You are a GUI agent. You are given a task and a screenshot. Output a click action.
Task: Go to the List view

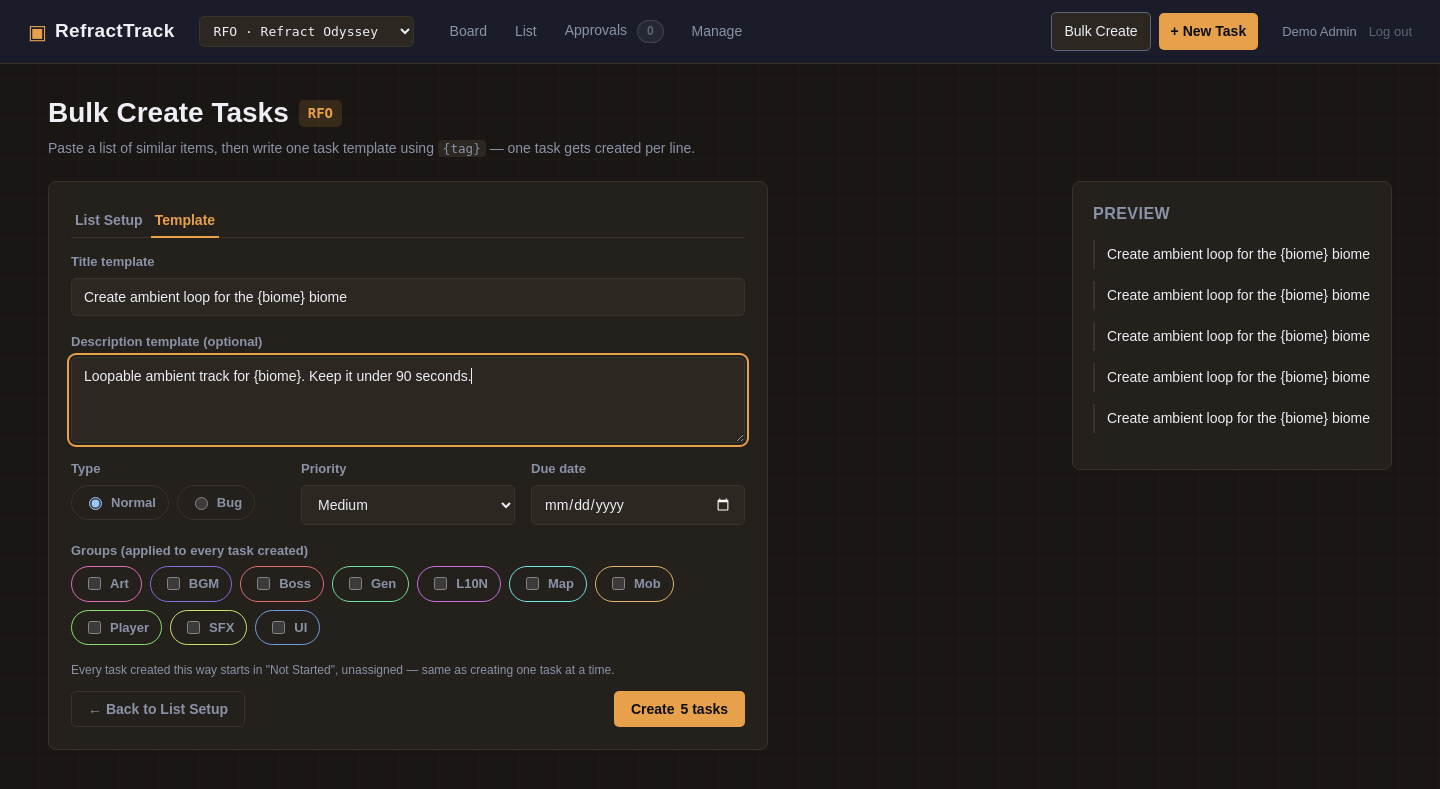tap(526, 31)
